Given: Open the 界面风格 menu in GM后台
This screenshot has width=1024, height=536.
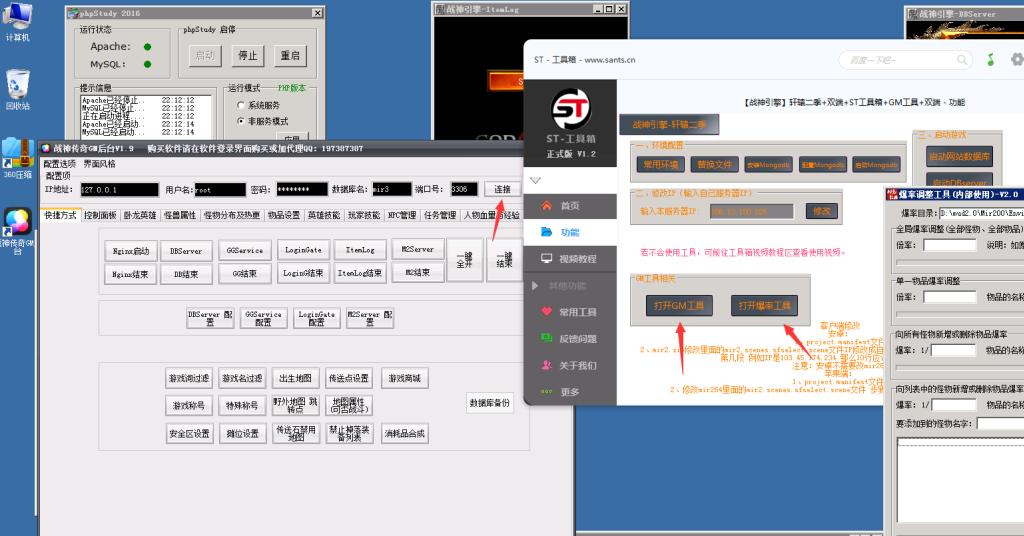Looking at the screenshot, I should pyautogui.click(x=99, y=164).
